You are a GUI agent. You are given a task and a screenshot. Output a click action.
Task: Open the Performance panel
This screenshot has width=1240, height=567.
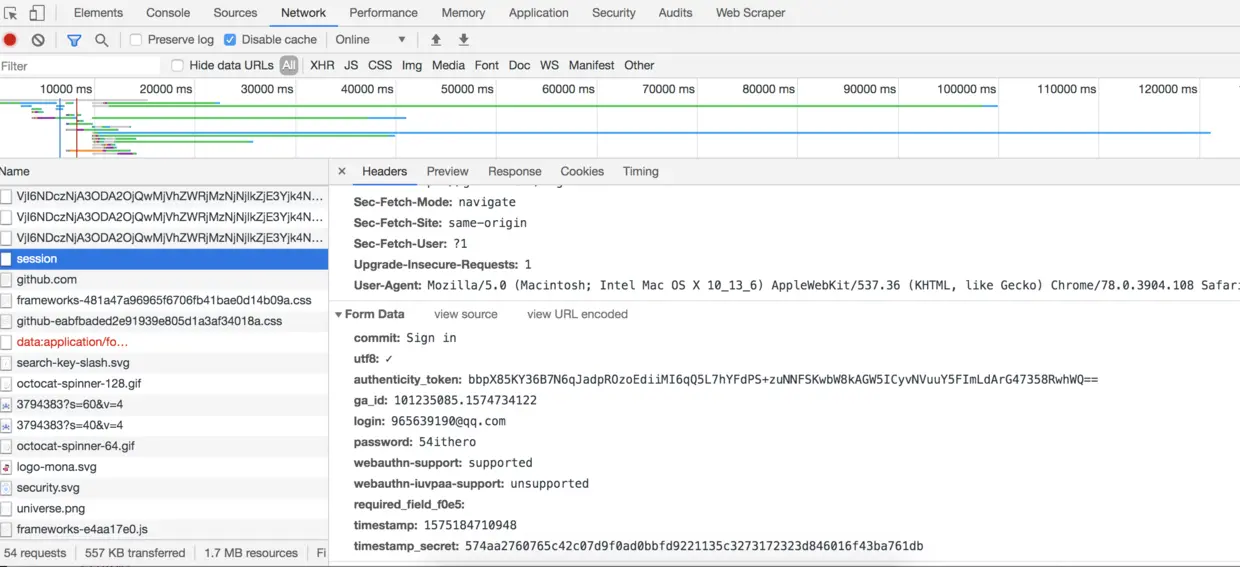383,13
